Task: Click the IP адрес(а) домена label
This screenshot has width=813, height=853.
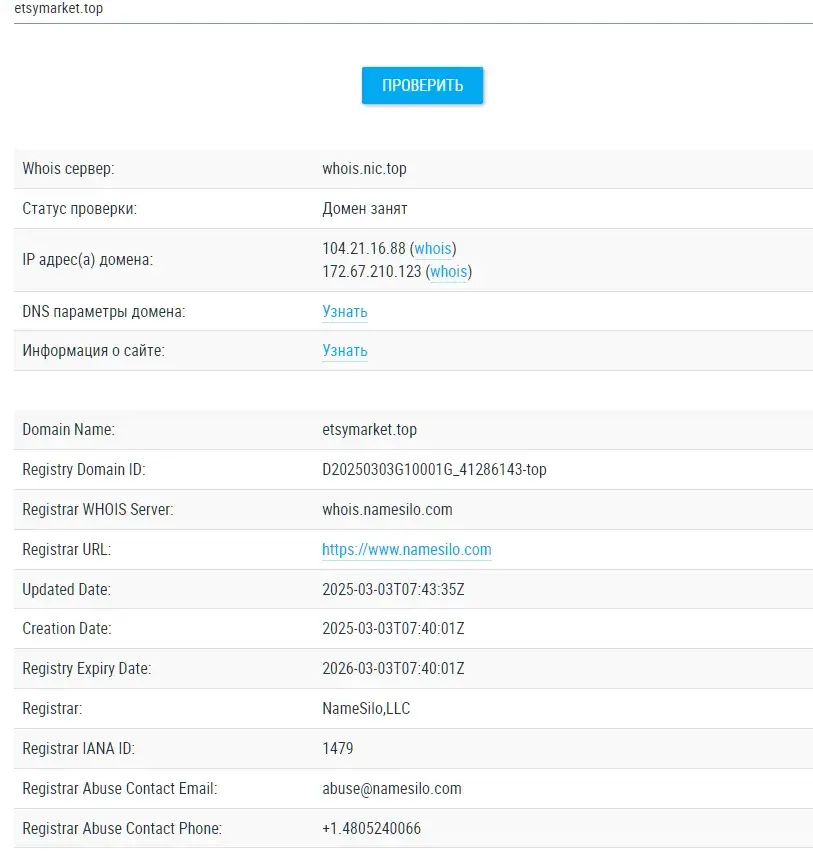Action: (x=88, y=260)
